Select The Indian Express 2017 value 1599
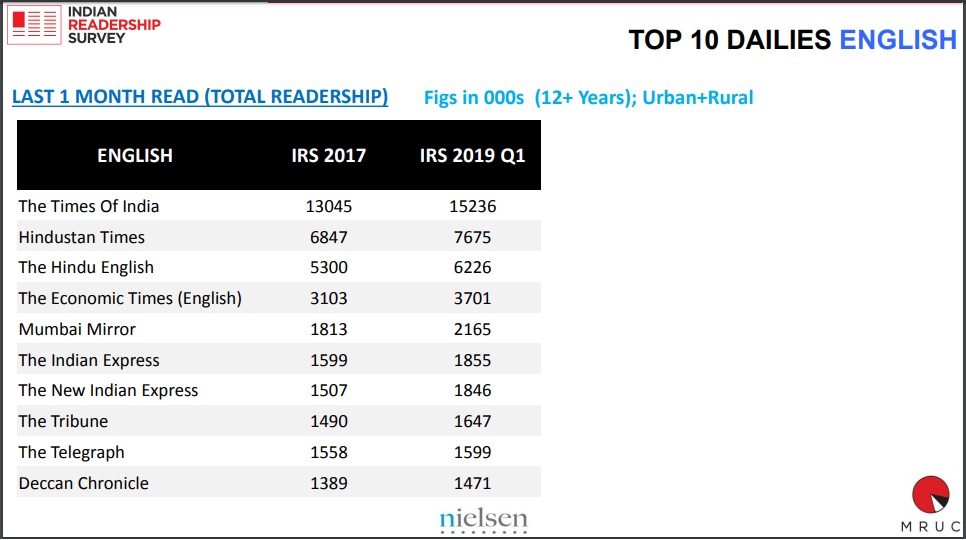The width and height of the screenshot is (966, 540). 329,360
